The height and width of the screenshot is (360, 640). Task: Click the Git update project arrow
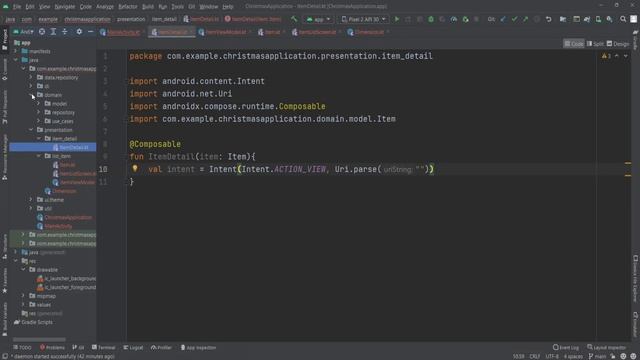pyautogui.click(x=503, y=19)
